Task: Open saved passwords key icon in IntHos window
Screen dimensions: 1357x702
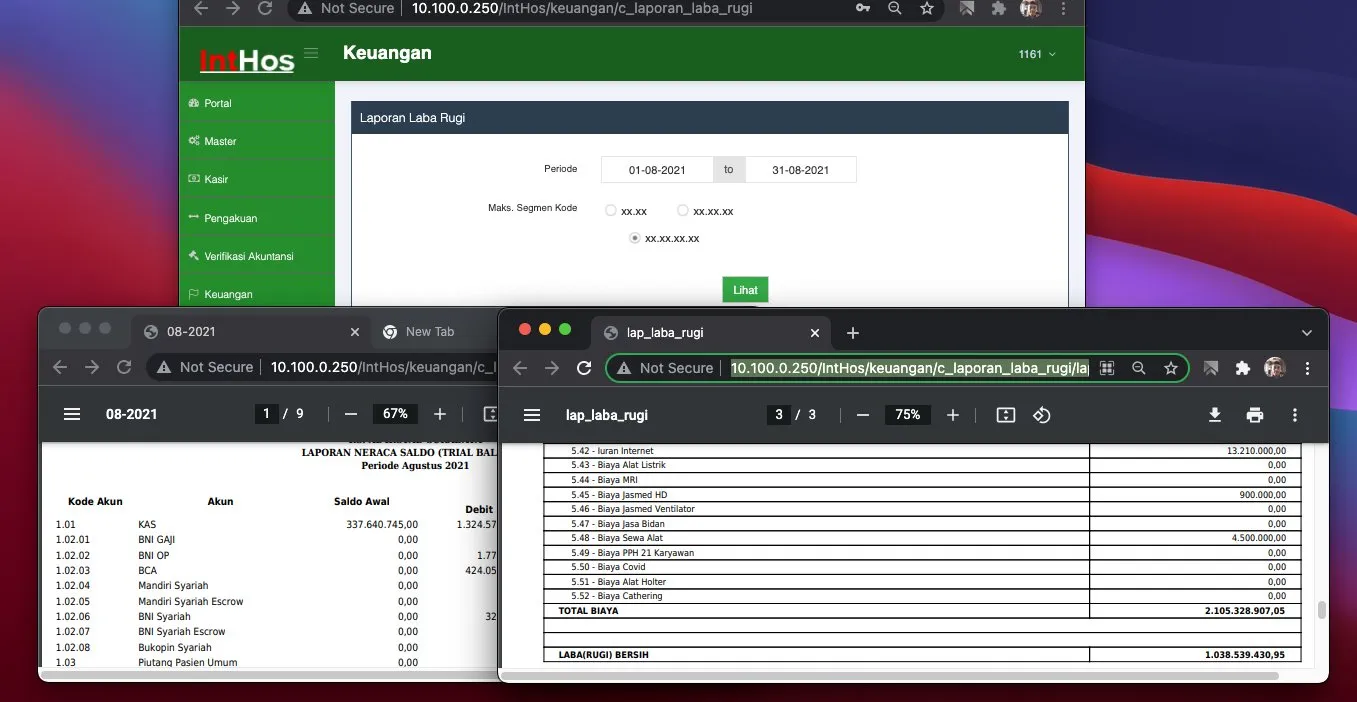Action: click(863, 8)
